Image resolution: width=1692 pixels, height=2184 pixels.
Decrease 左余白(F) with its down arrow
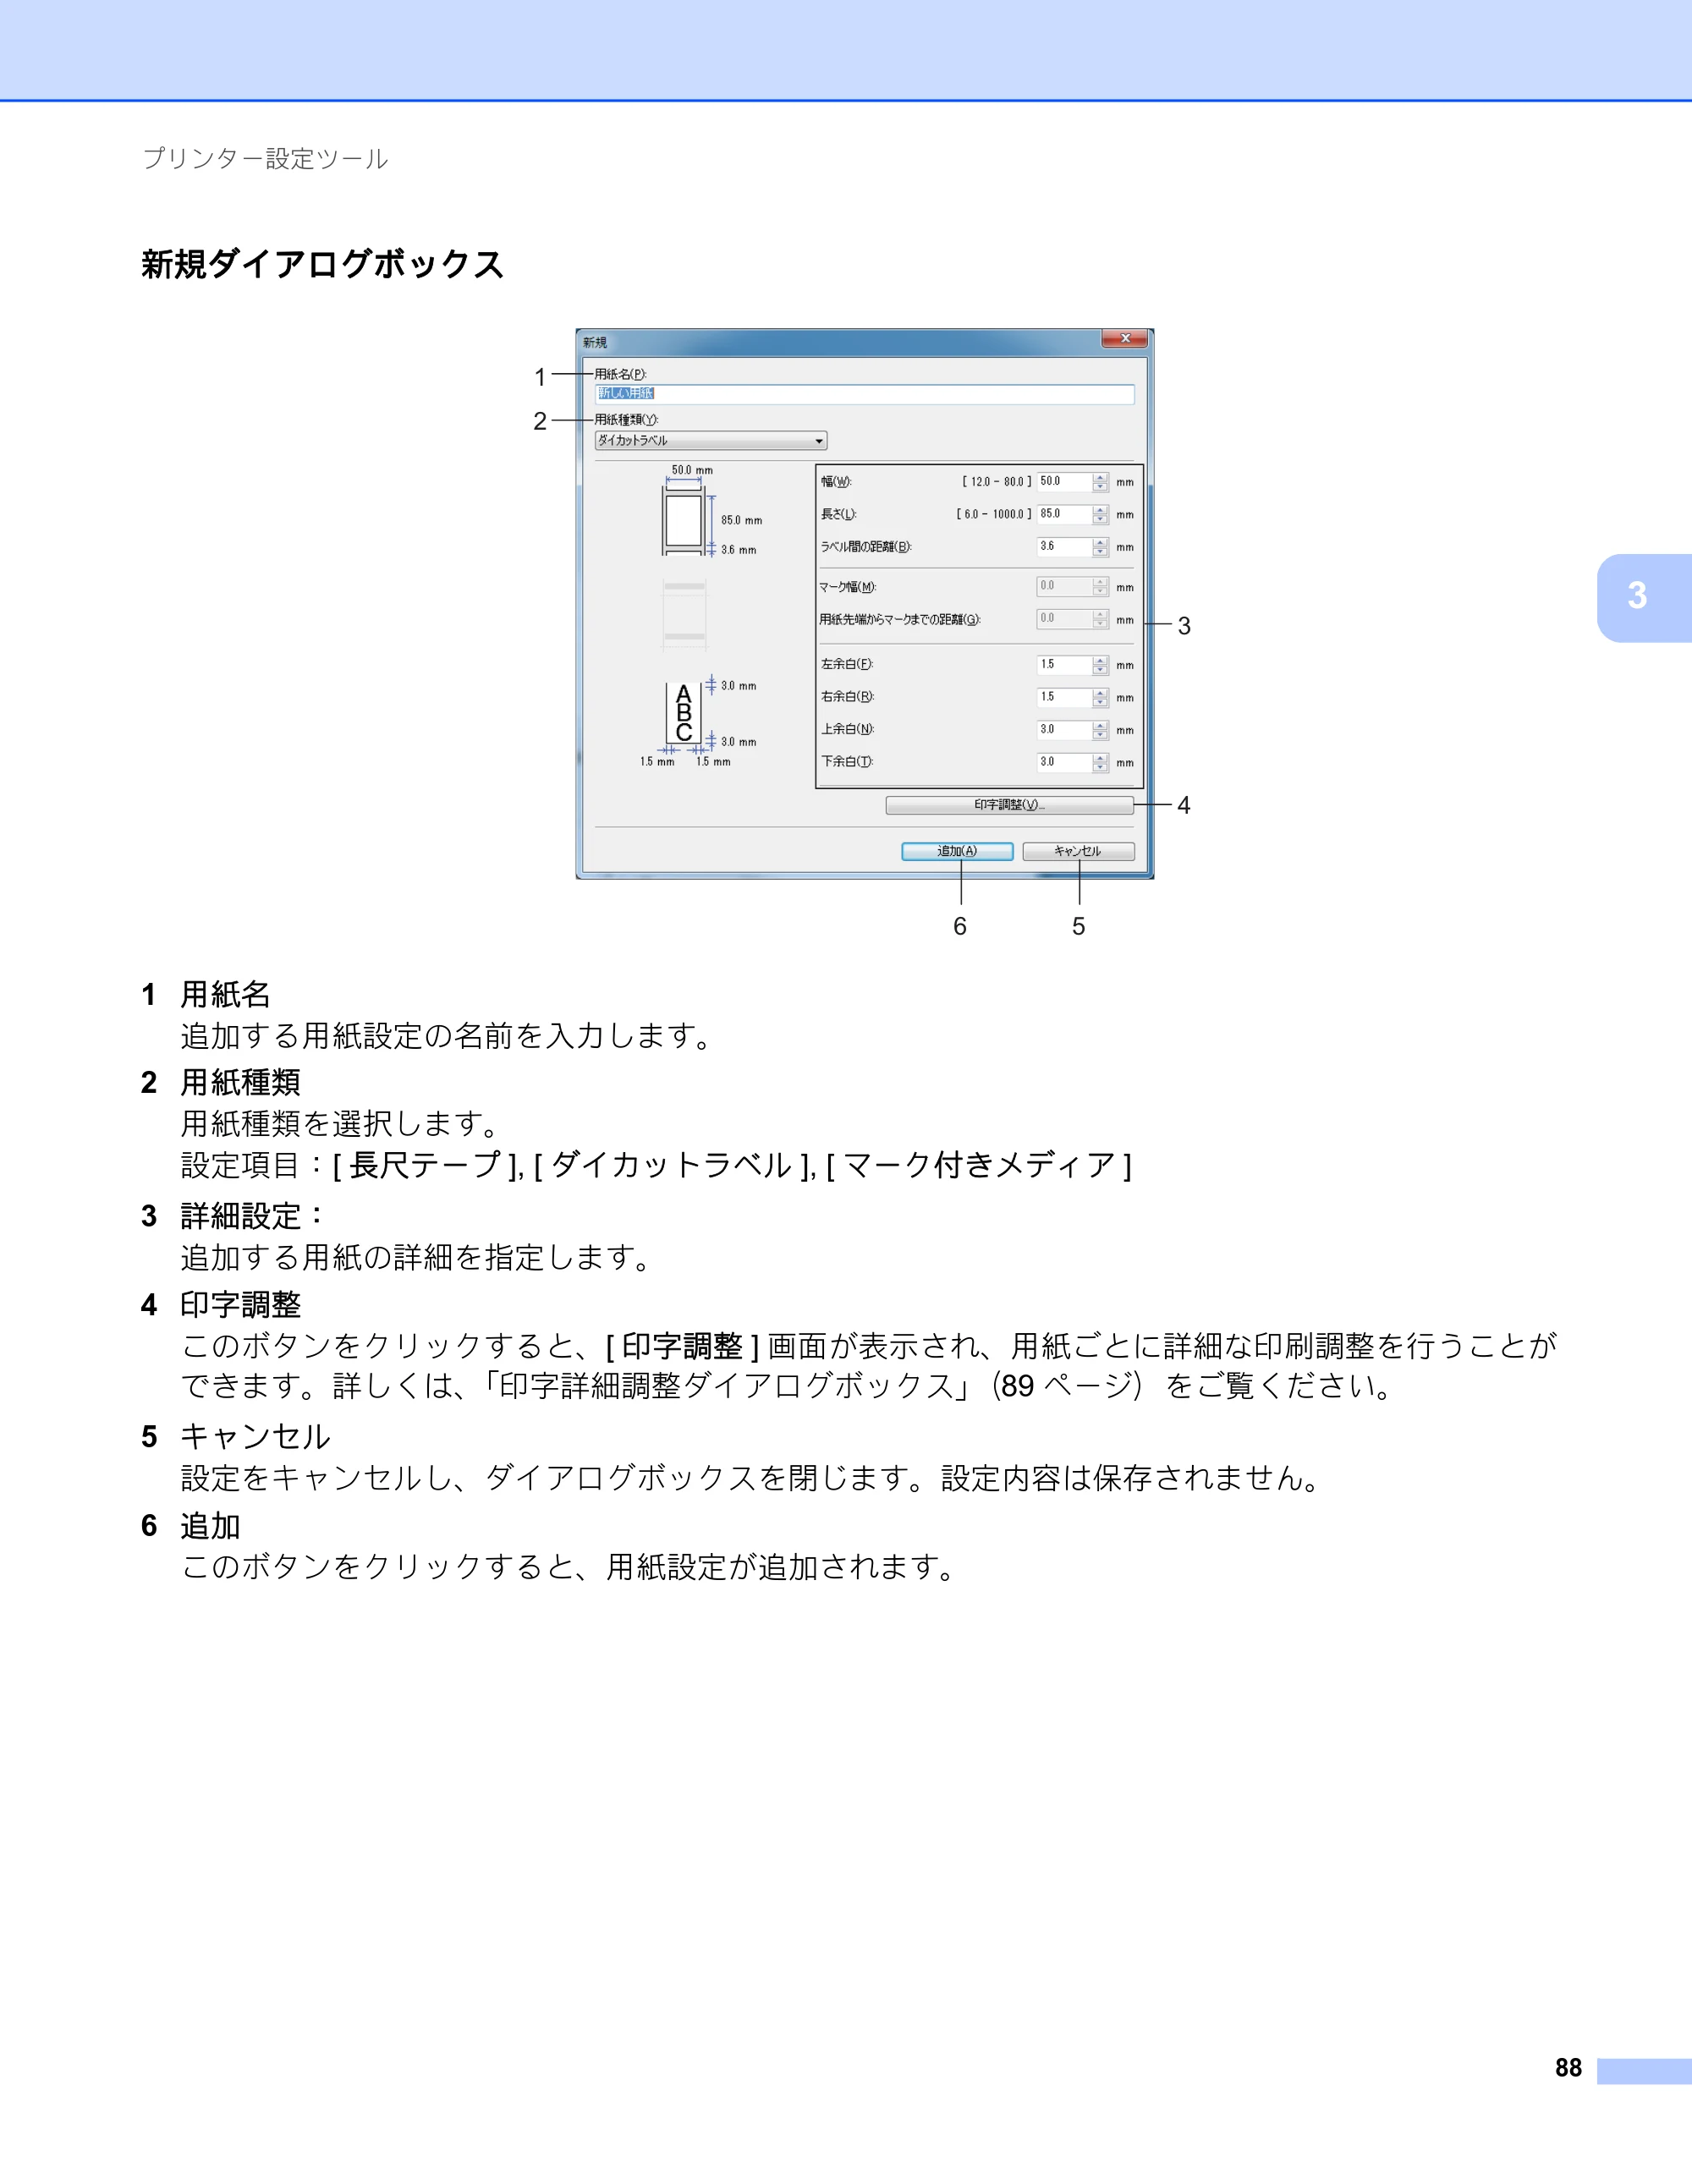pyautogui.click(x=1100, y=670)
